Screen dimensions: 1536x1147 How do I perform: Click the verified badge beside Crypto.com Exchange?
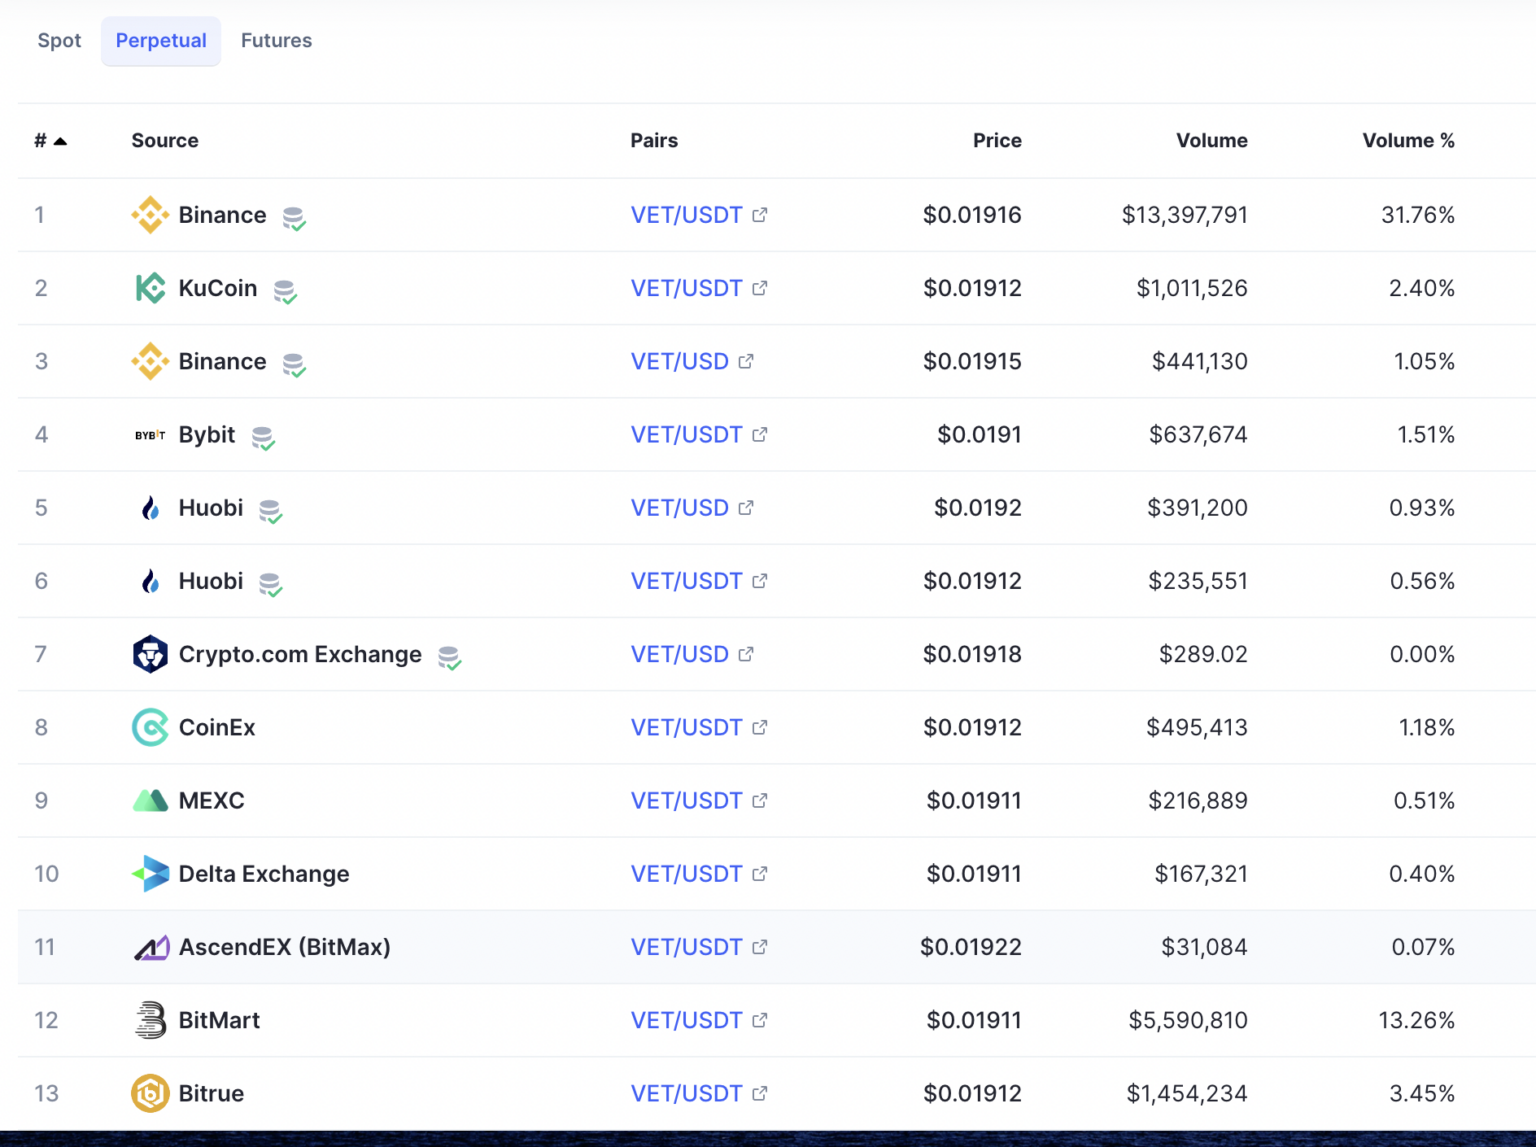[x=450, y=657]
